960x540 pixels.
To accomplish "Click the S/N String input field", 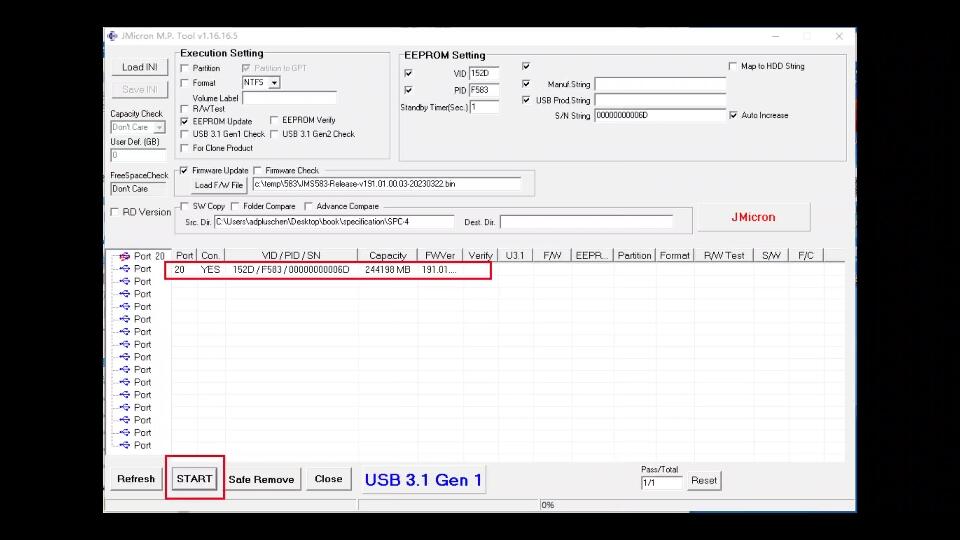I will [660, 115].
